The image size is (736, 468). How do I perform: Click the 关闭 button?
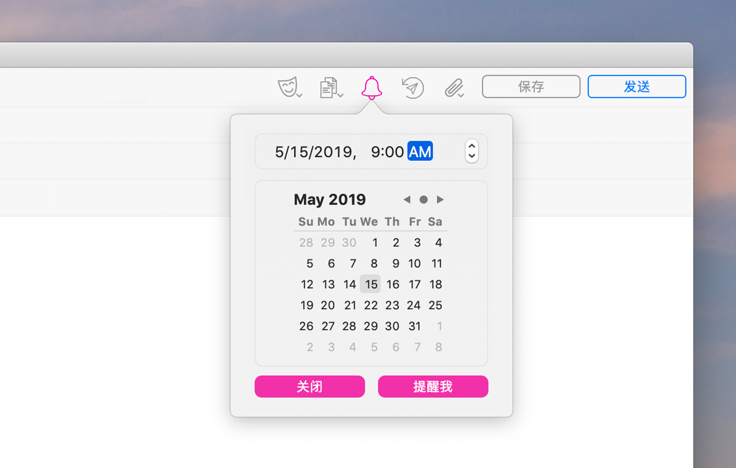pyautogui.click(x=310, y=386)
